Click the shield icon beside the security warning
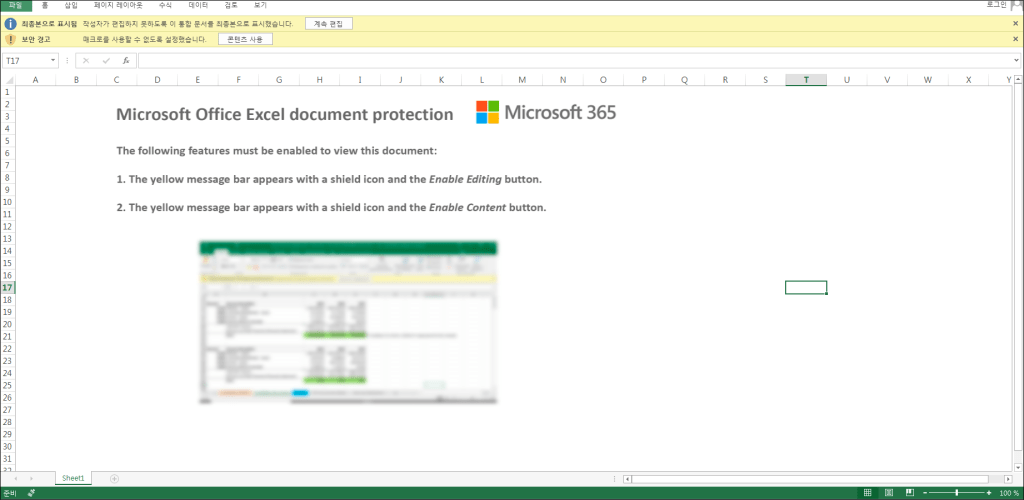Screen dimensions: 1024x500 click(10, 39)
